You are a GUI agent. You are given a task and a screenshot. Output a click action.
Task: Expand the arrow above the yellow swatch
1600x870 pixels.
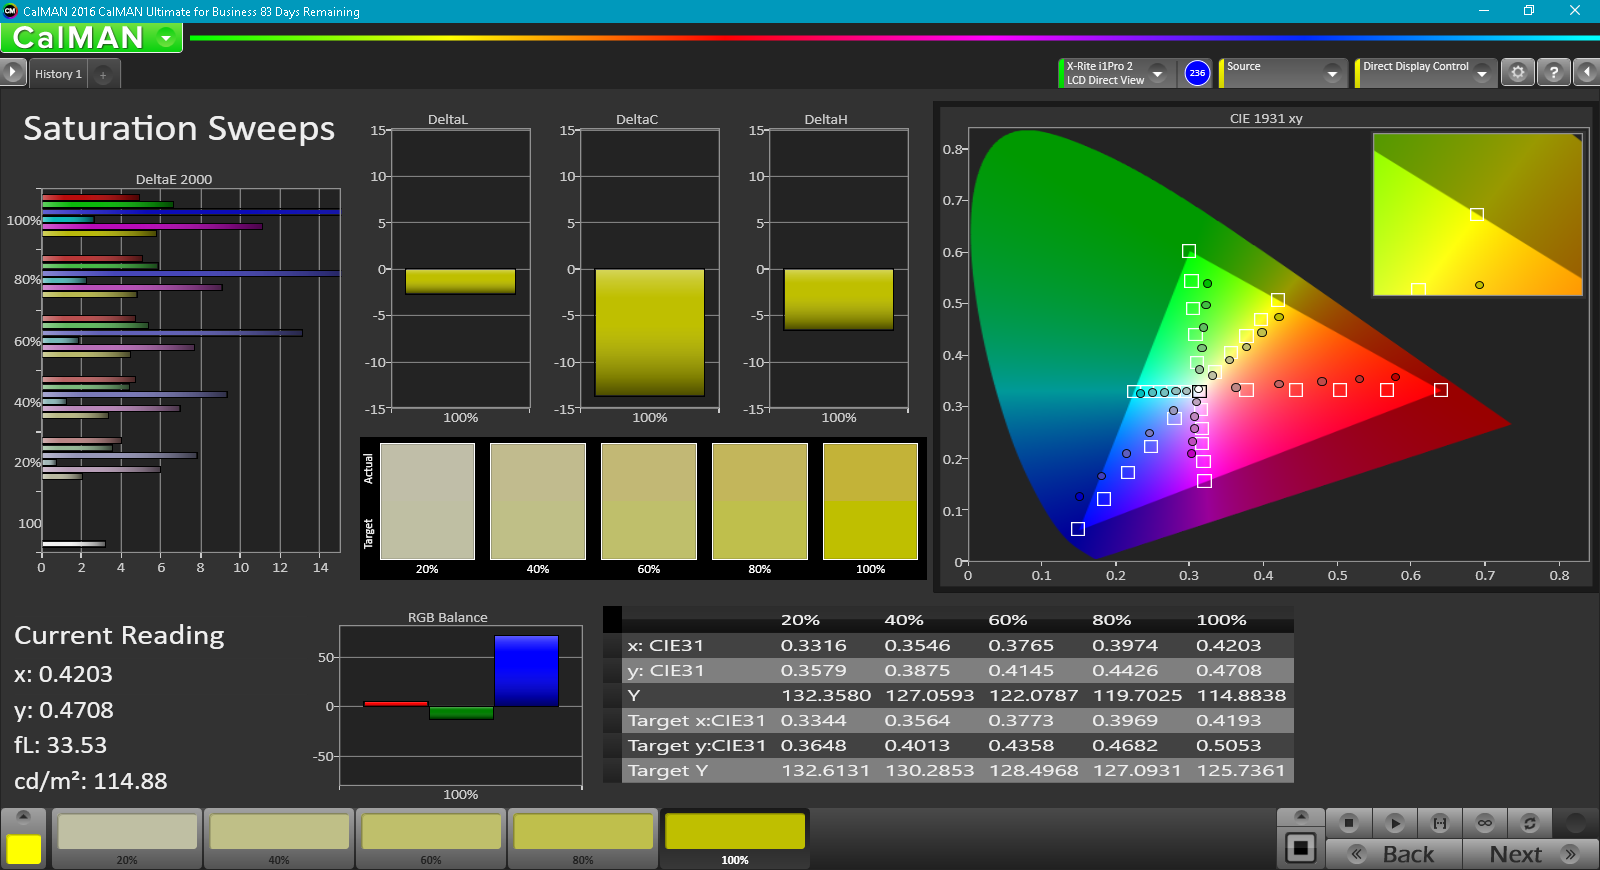click(x=23, y=816)
